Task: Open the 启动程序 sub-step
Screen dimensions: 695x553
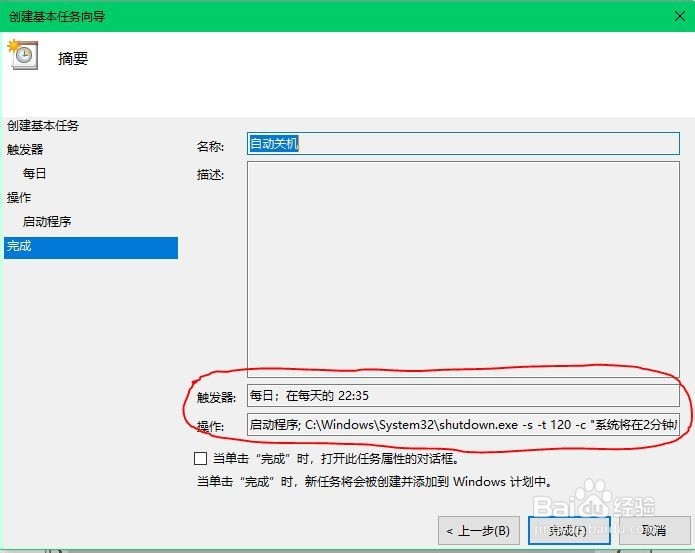Action: pos(47,222)
